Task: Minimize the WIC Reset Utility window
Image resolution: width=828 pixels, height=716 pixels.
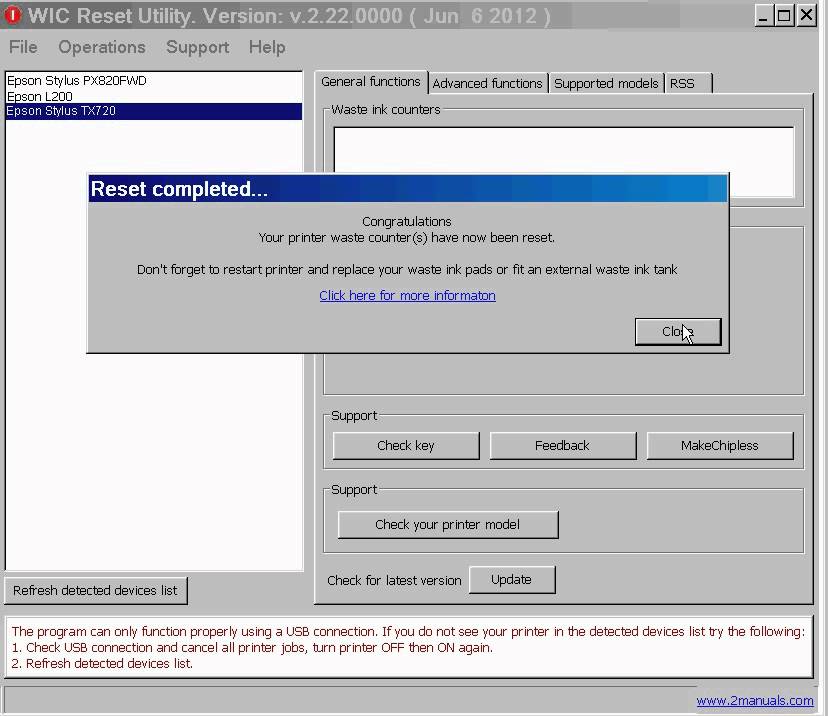Action: 763,15
